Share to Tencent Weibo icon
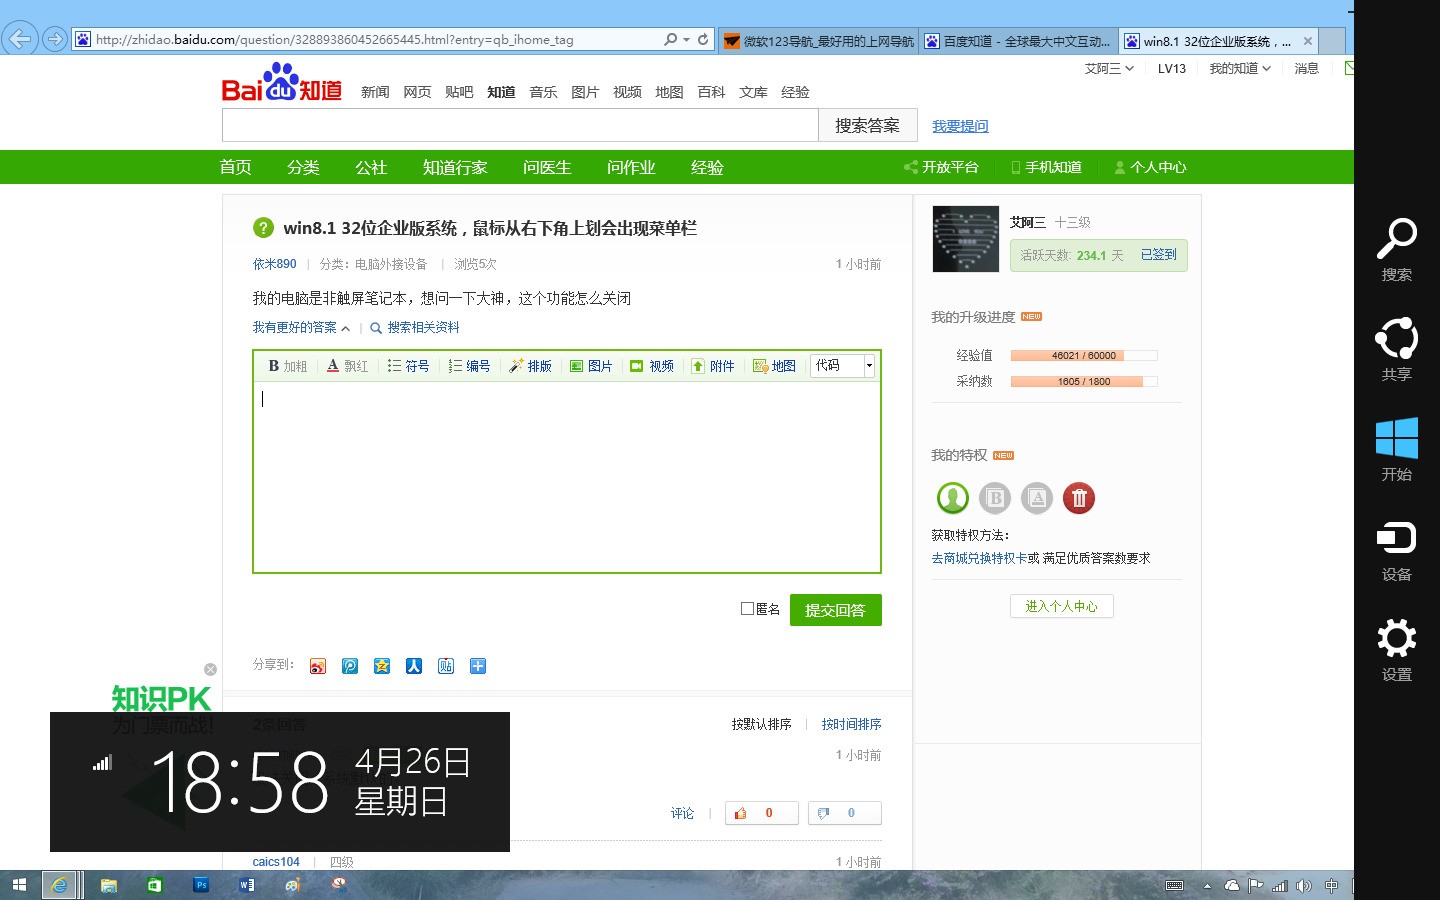 tap(350, 666)
